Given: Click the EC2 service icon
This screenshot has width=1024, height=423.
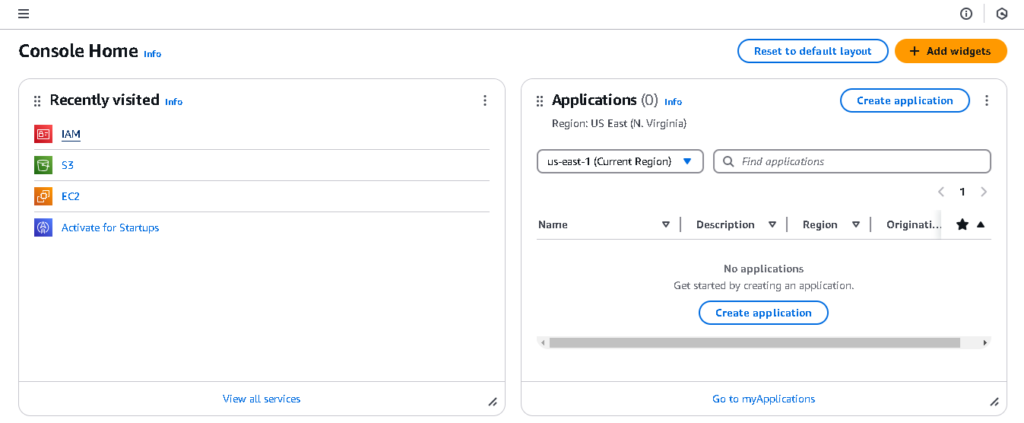Looking at the screenshot, I should click(x=43, y=196).
